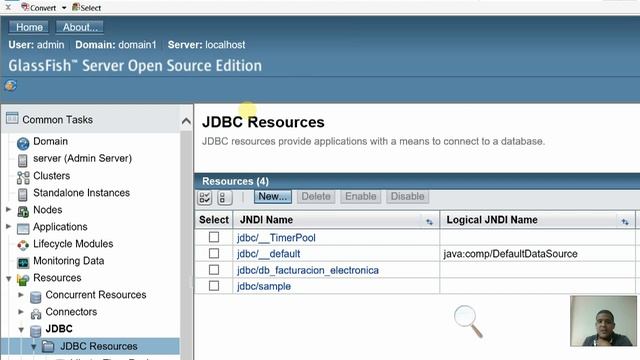Click the New... button

pos(273,196)
